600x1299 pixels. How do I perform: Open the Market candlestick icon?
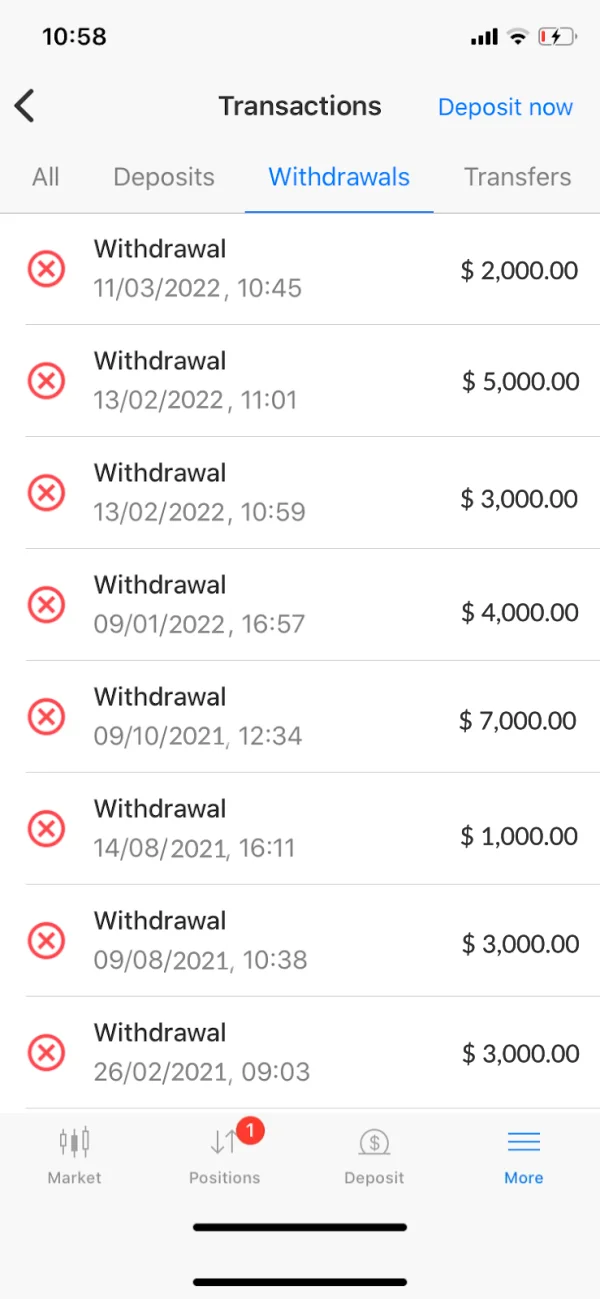click(74, 1141)
